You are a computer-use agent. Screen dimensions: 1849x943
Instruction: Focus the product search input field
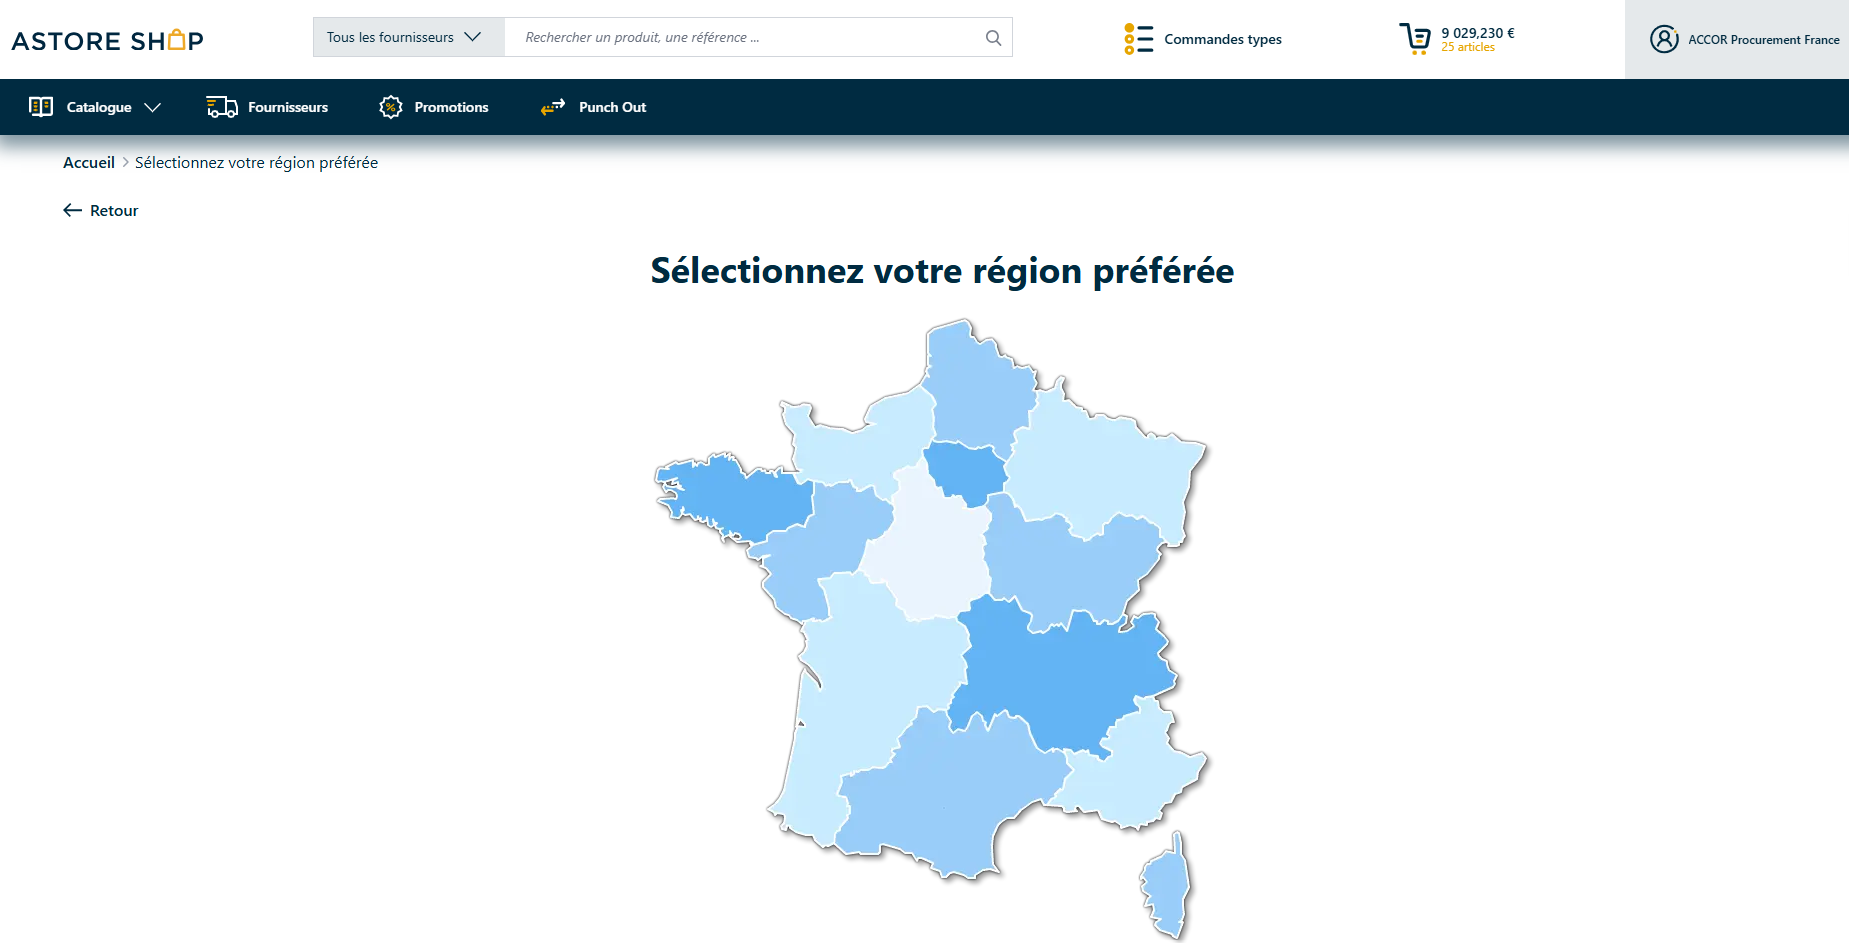[x=745, y=37]
